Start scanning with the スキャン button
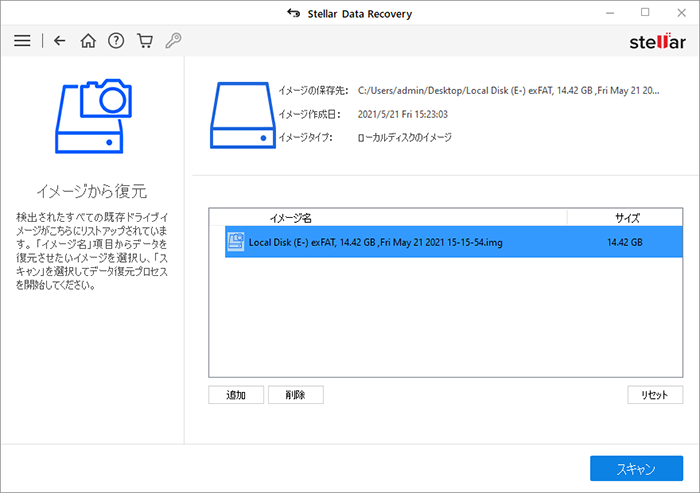 [636, 468]
